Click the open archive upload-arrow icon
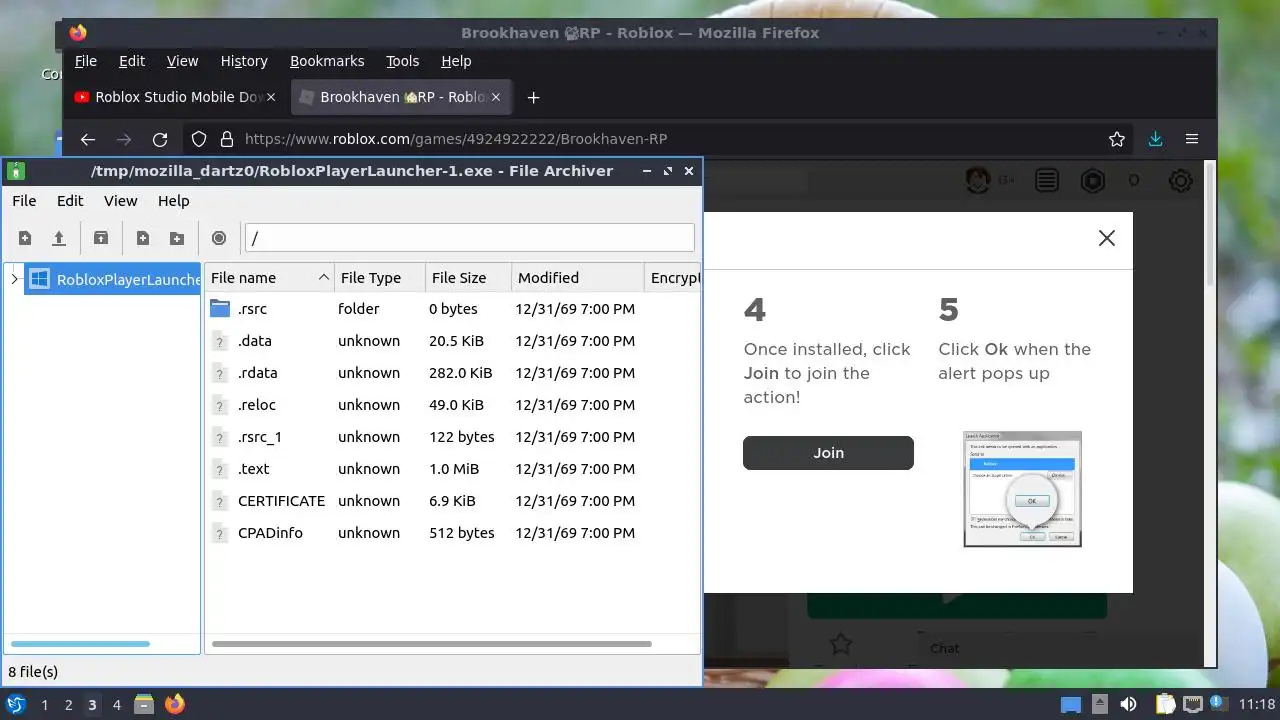Image resolution: width=1280 pixels, height=720 pixels. pyautogui.click(x=59, y=238)
